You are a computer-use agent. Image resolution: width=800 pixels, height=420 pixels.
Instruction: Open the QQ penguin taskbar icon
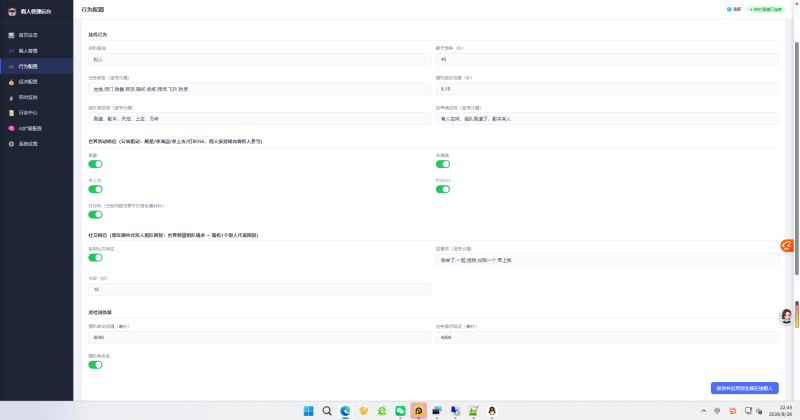click(x=492, y=411)
